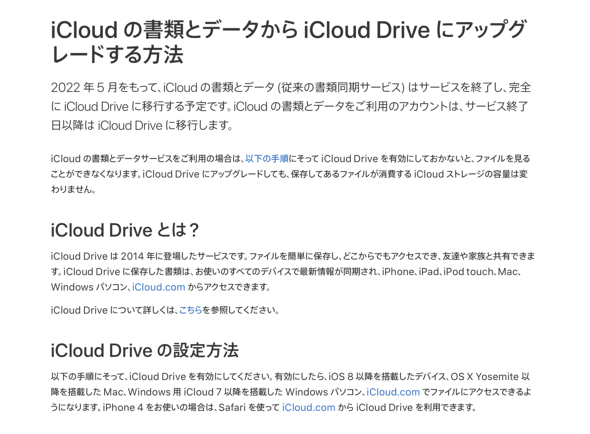This screenshot has height=434, width=590.
Task: Click the (従来の書類同期サービス) parenthetical text
Action: pos(341,87)
